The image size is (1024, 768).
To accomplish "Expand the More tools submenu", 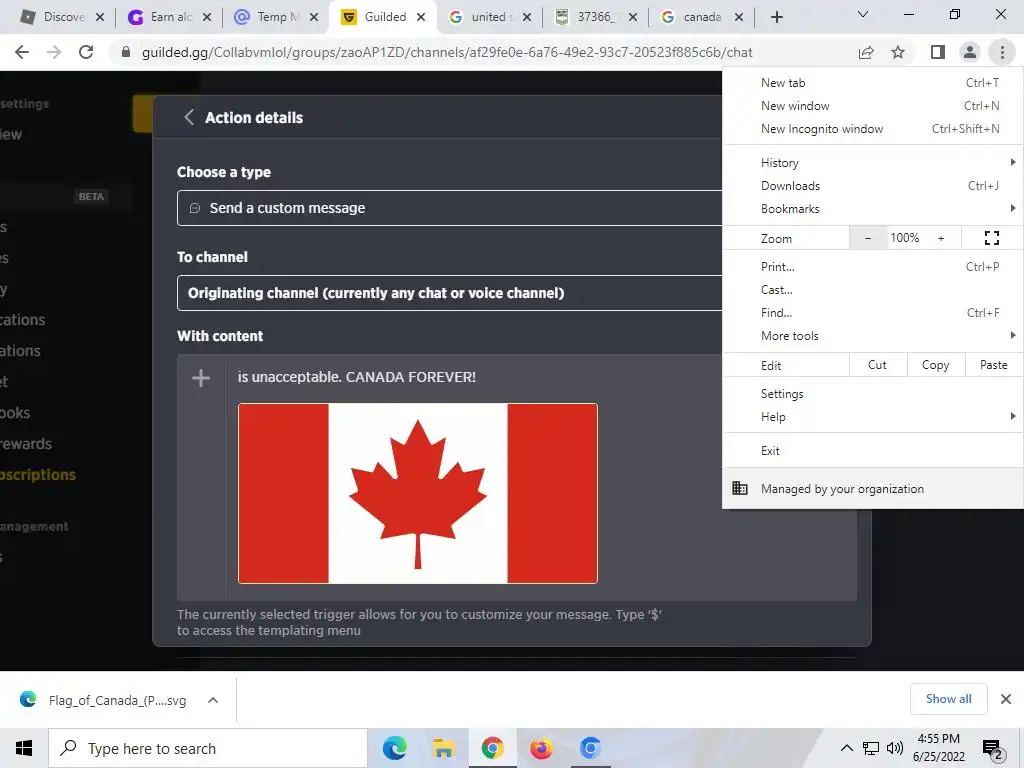I will [x=872, y=336].
